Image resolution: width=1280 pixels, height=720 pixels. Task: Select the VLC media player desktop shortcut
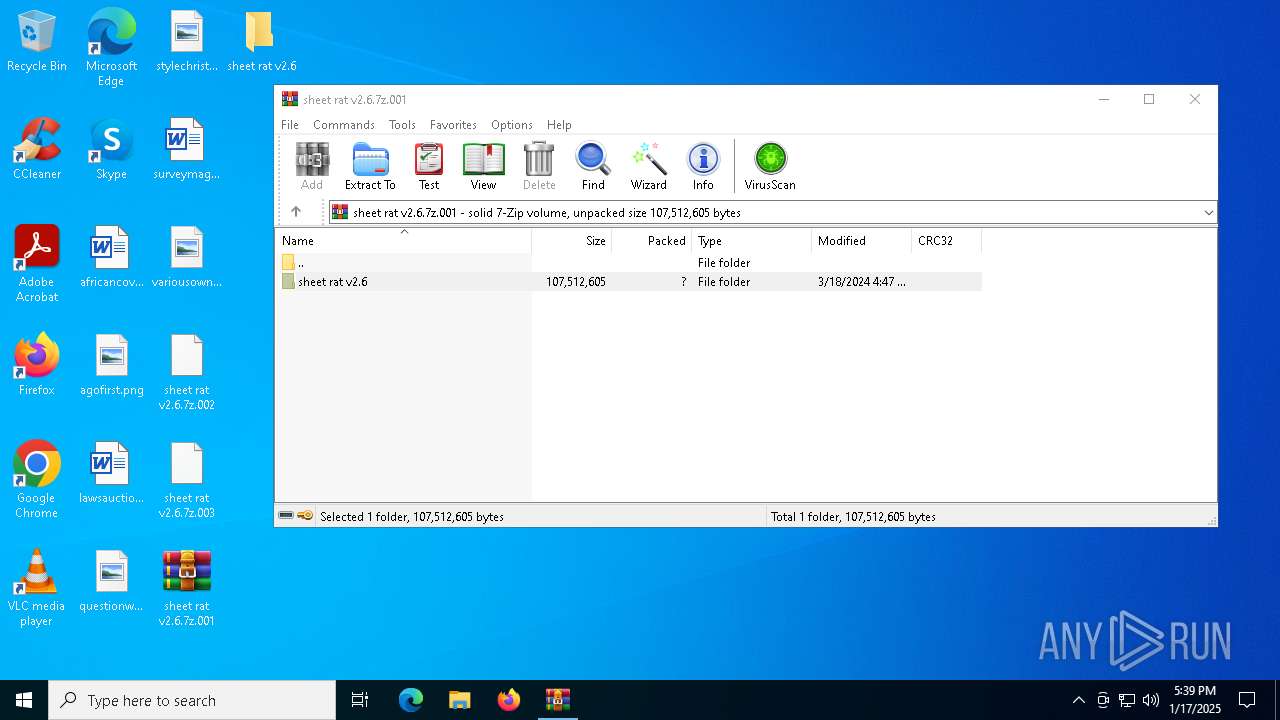coord(37,588)
